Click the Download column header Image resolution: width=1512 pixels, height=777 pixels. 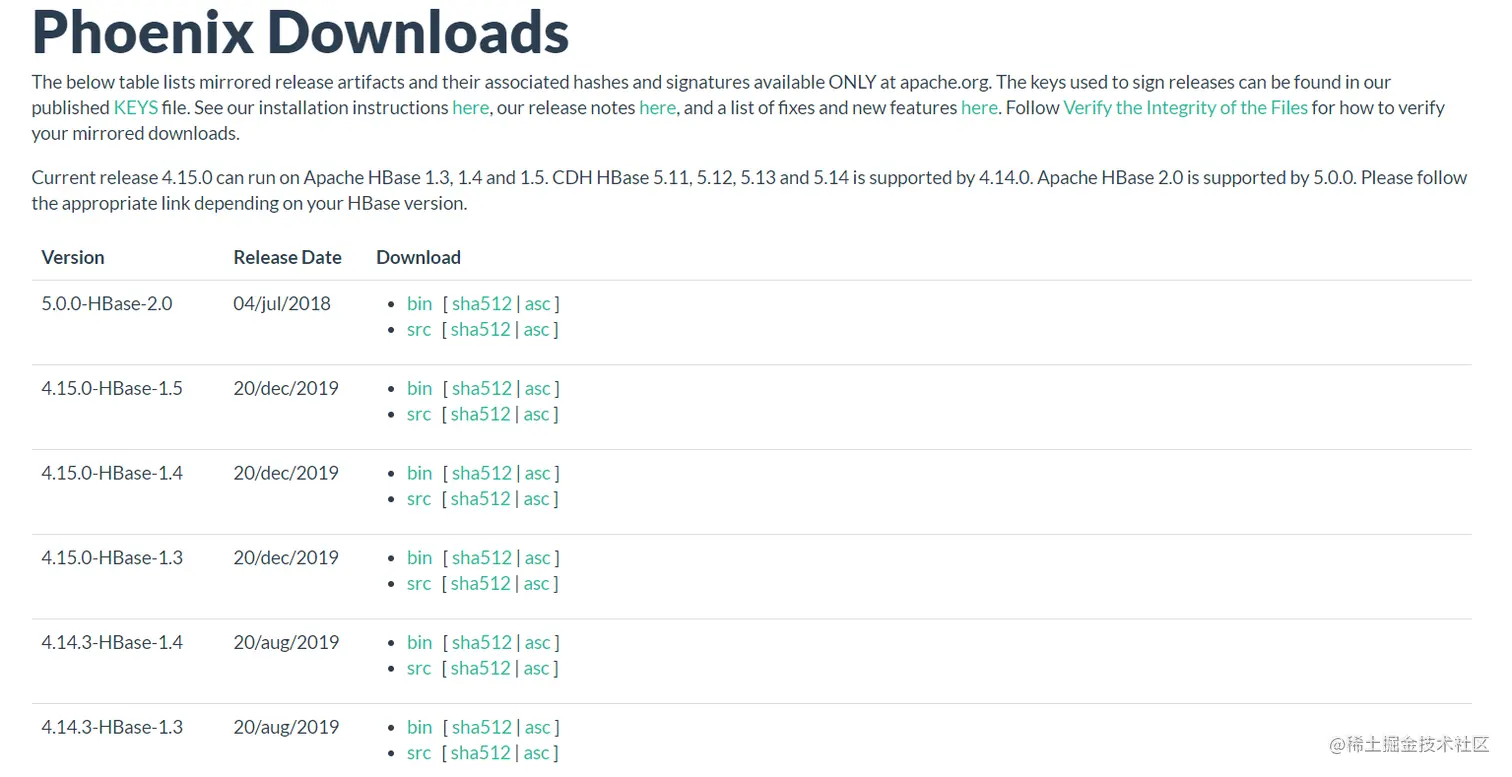click(x=418, y=257)
